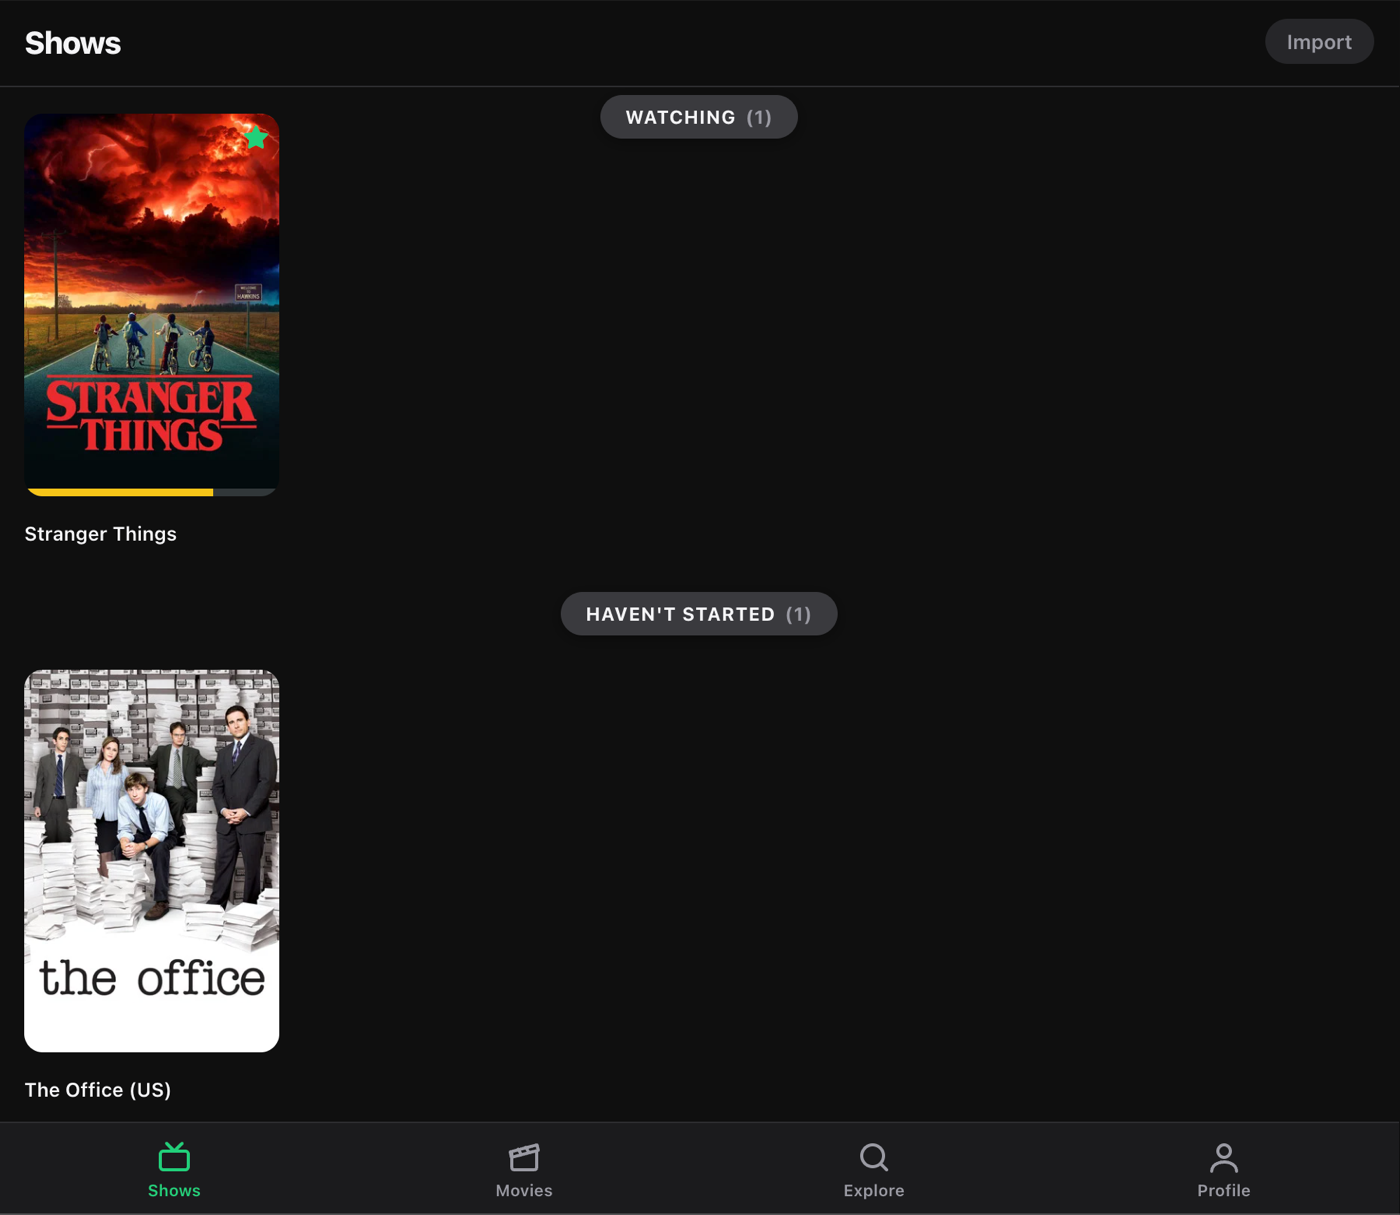
Task: Collapse the WATCHING (1) section header
Action: [x=699, y=117]
